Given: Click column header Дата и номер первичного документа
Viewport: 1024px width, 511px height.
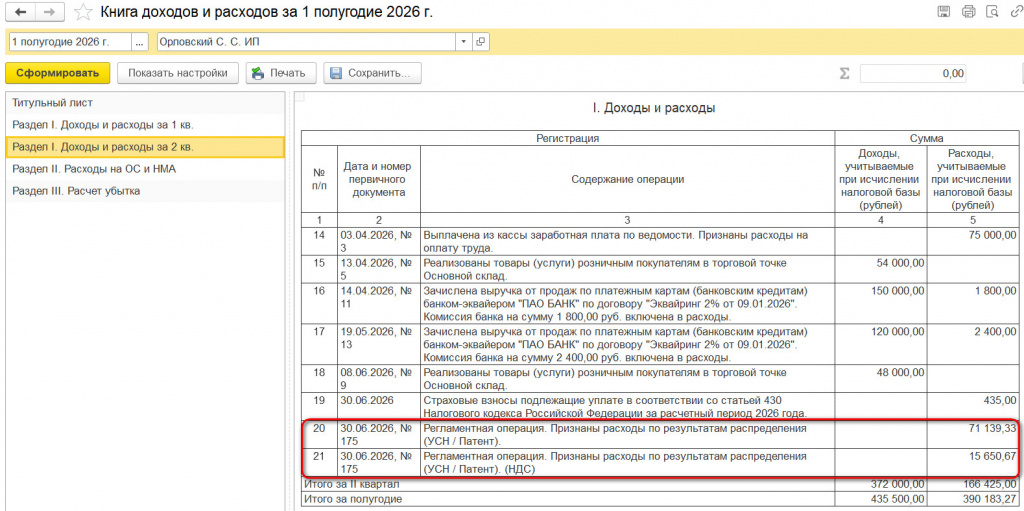Looking at the screenshot, I should (x=377, y=179).
